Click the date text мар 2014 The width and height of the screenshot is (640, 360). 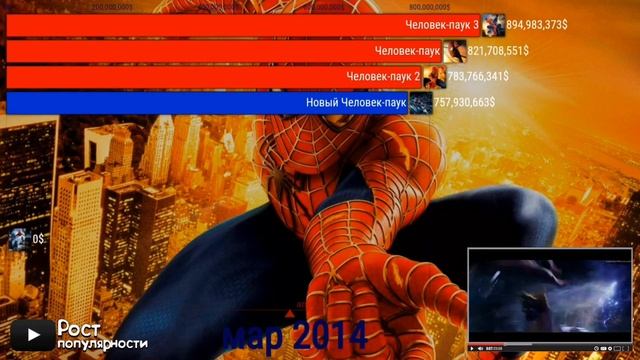coord(295,336)
